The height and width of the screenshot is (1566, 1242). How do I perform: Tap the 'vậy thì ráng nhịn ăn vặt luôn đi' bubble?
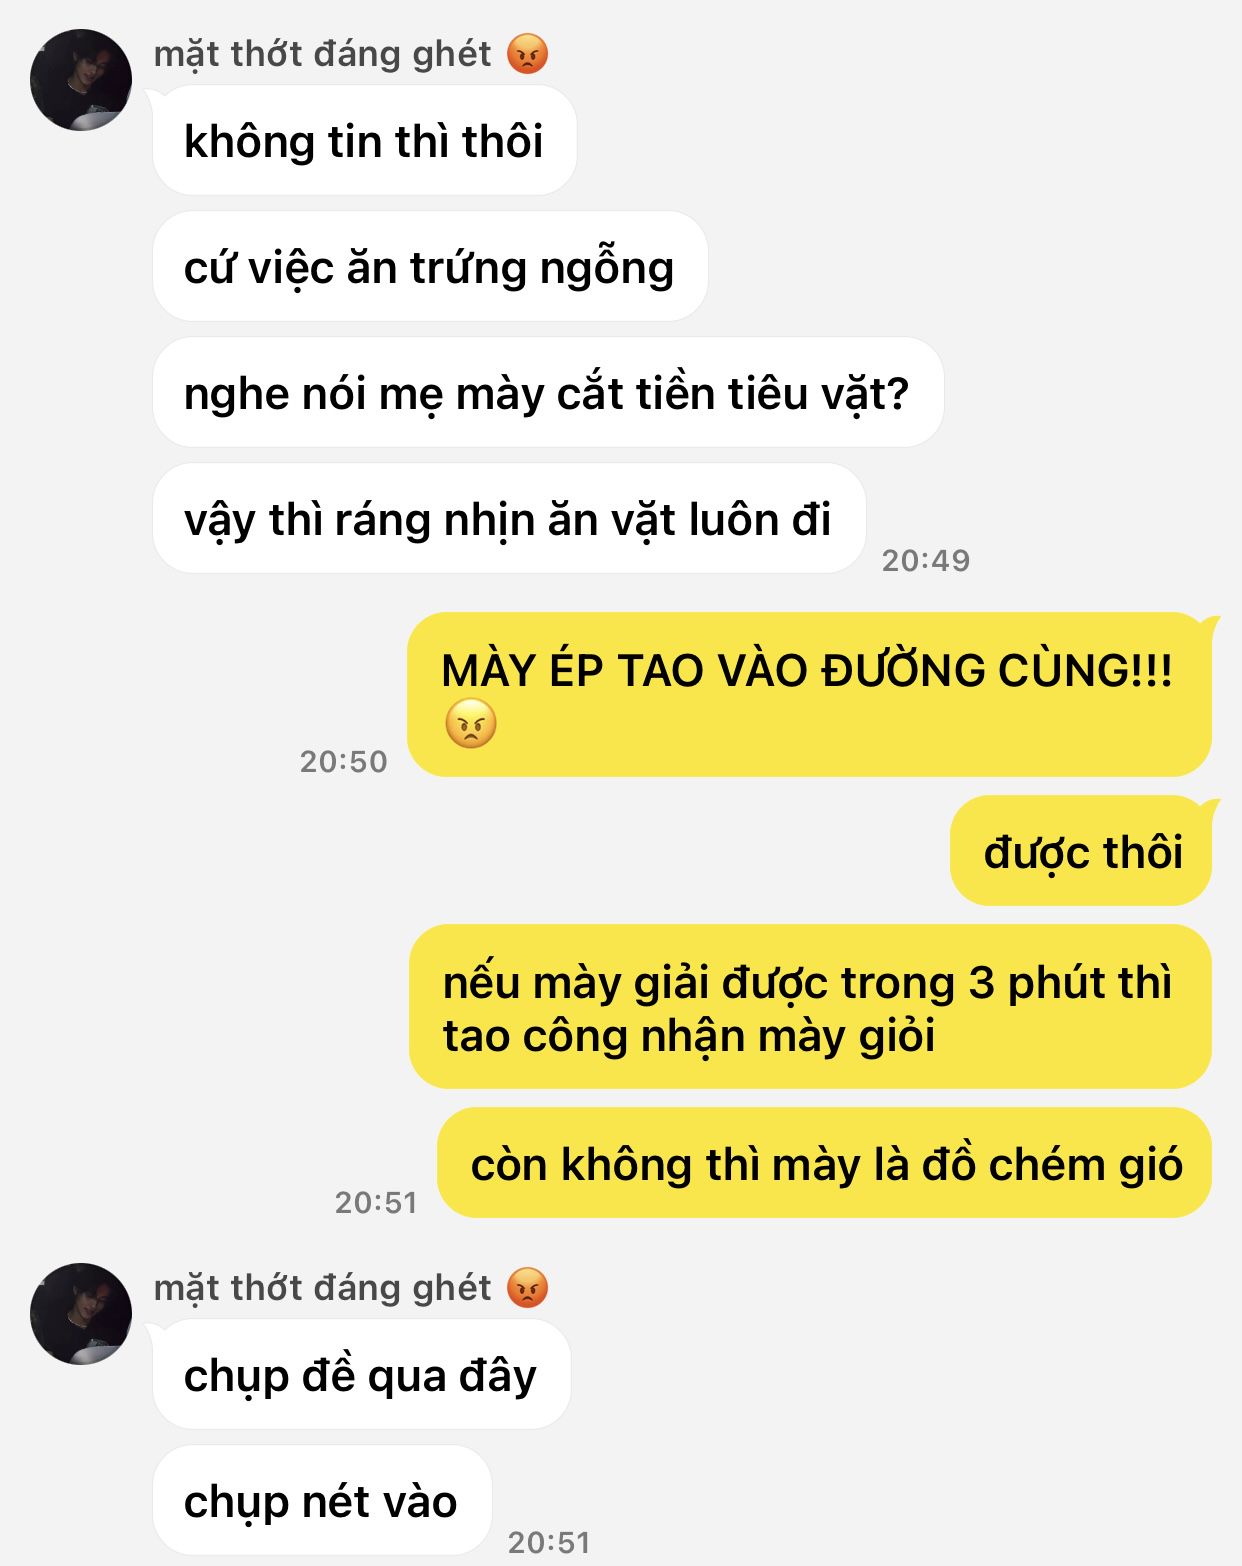tap(509, 519)
